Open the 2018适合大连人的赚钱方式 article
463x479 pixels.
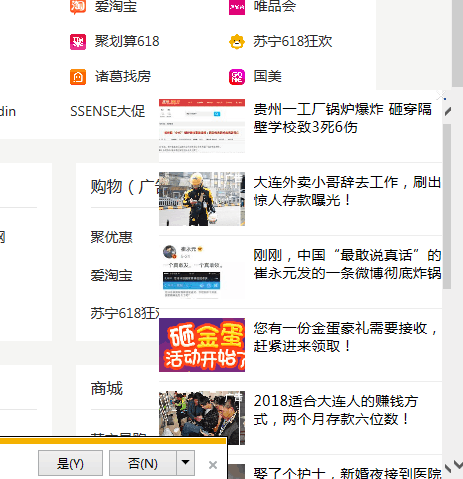336,410
